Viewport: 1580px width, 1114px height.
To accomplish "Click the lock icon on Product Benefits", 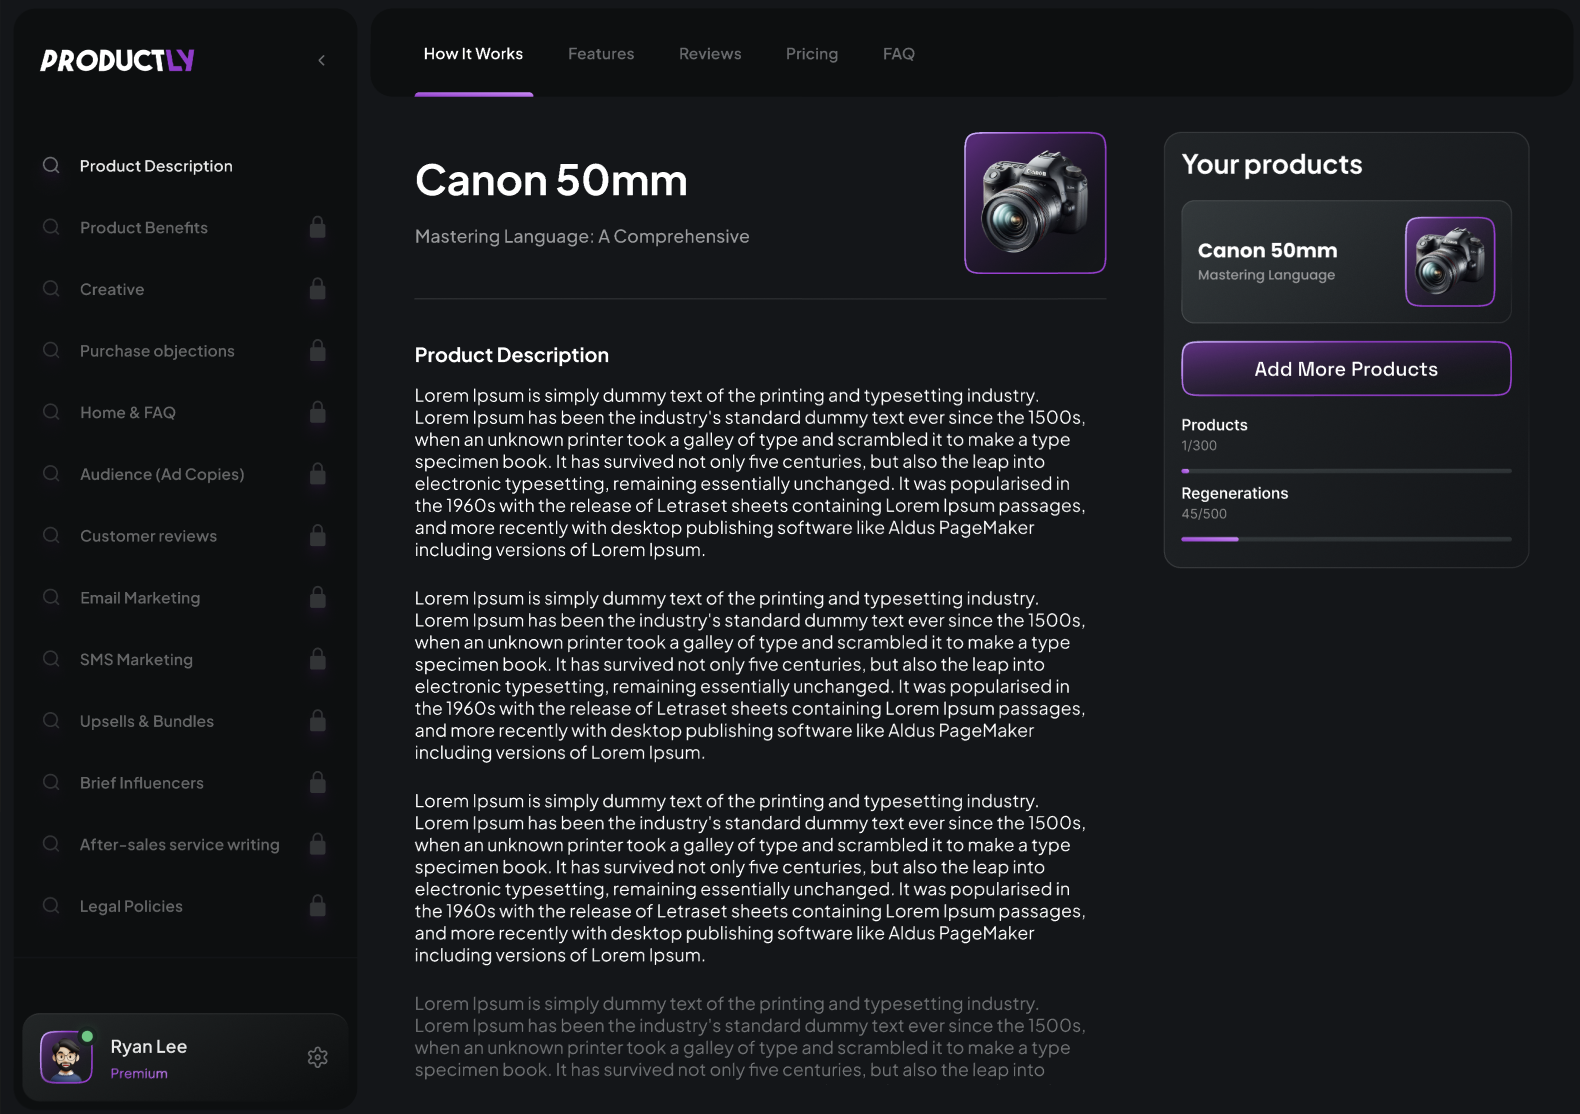I will (317, 227).
